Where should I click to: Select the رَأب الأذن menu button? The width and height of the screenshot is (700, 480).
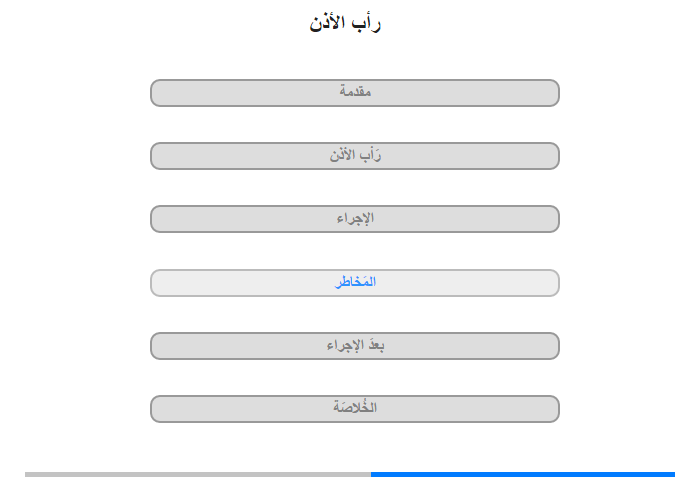tap(354, 156)
